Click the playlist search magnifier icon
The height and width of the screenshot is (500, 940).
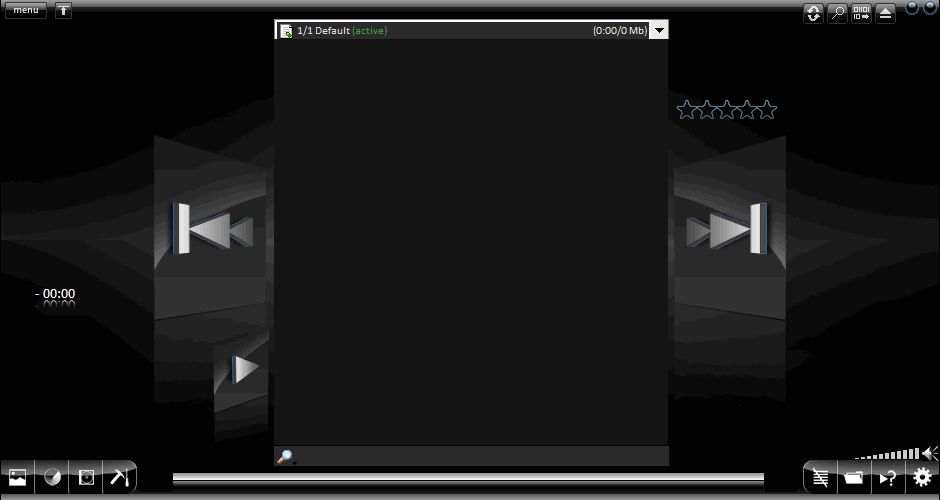point(285,457)
